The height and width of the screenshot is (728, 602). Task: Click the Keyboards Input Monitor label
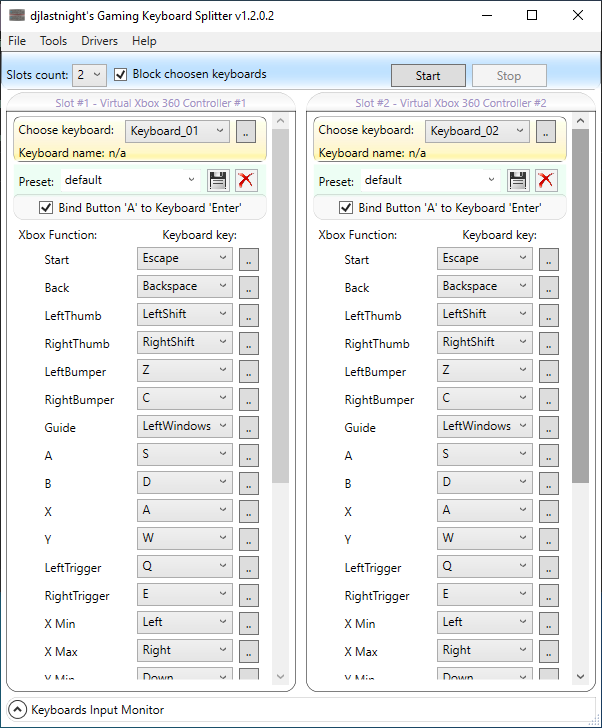(x=97, y=709)
